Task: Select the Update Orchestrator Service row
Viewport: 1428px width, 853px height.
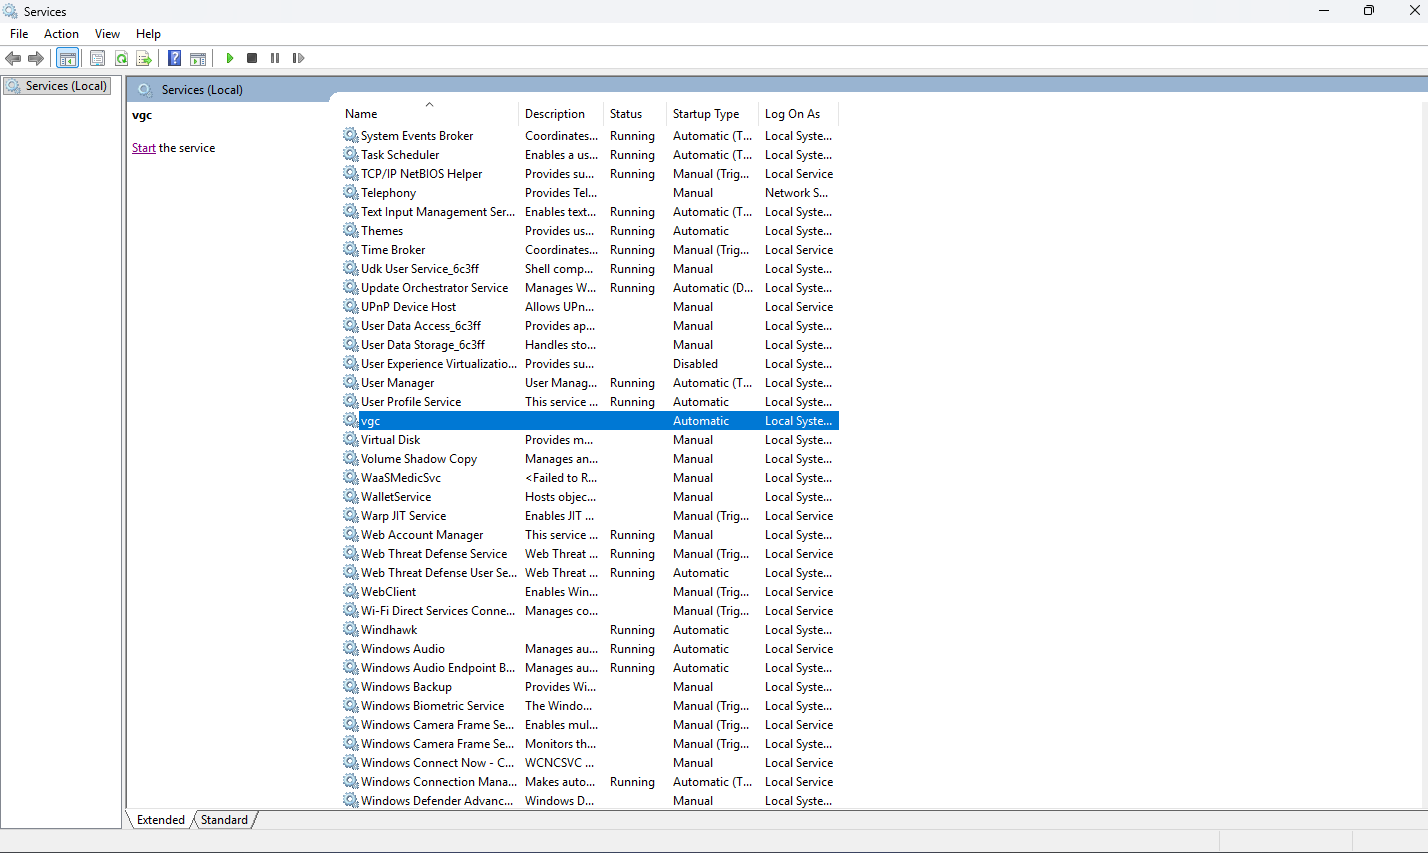Action: point(590,288)
